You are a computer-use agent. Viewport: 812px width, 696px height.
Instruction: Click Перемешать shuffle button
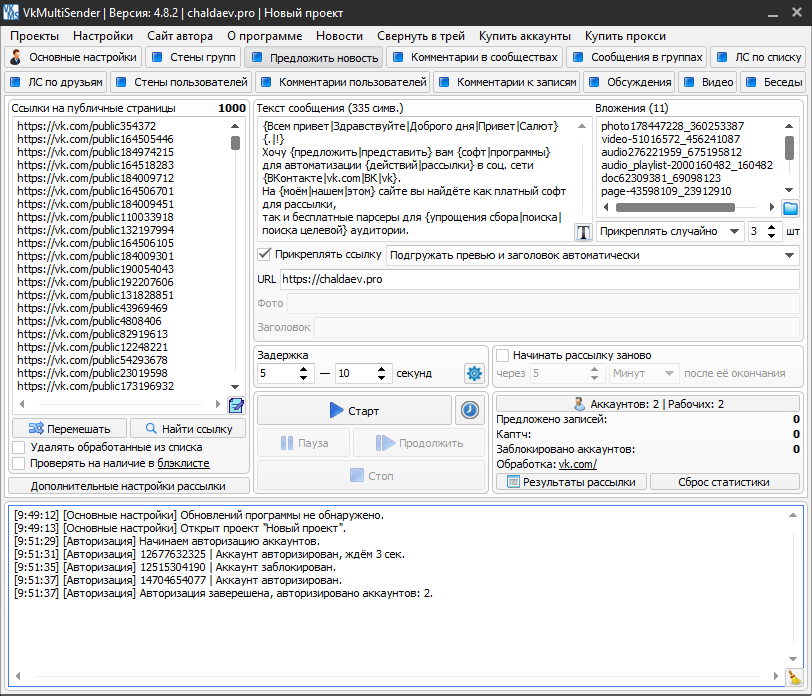tap(69, 429)
